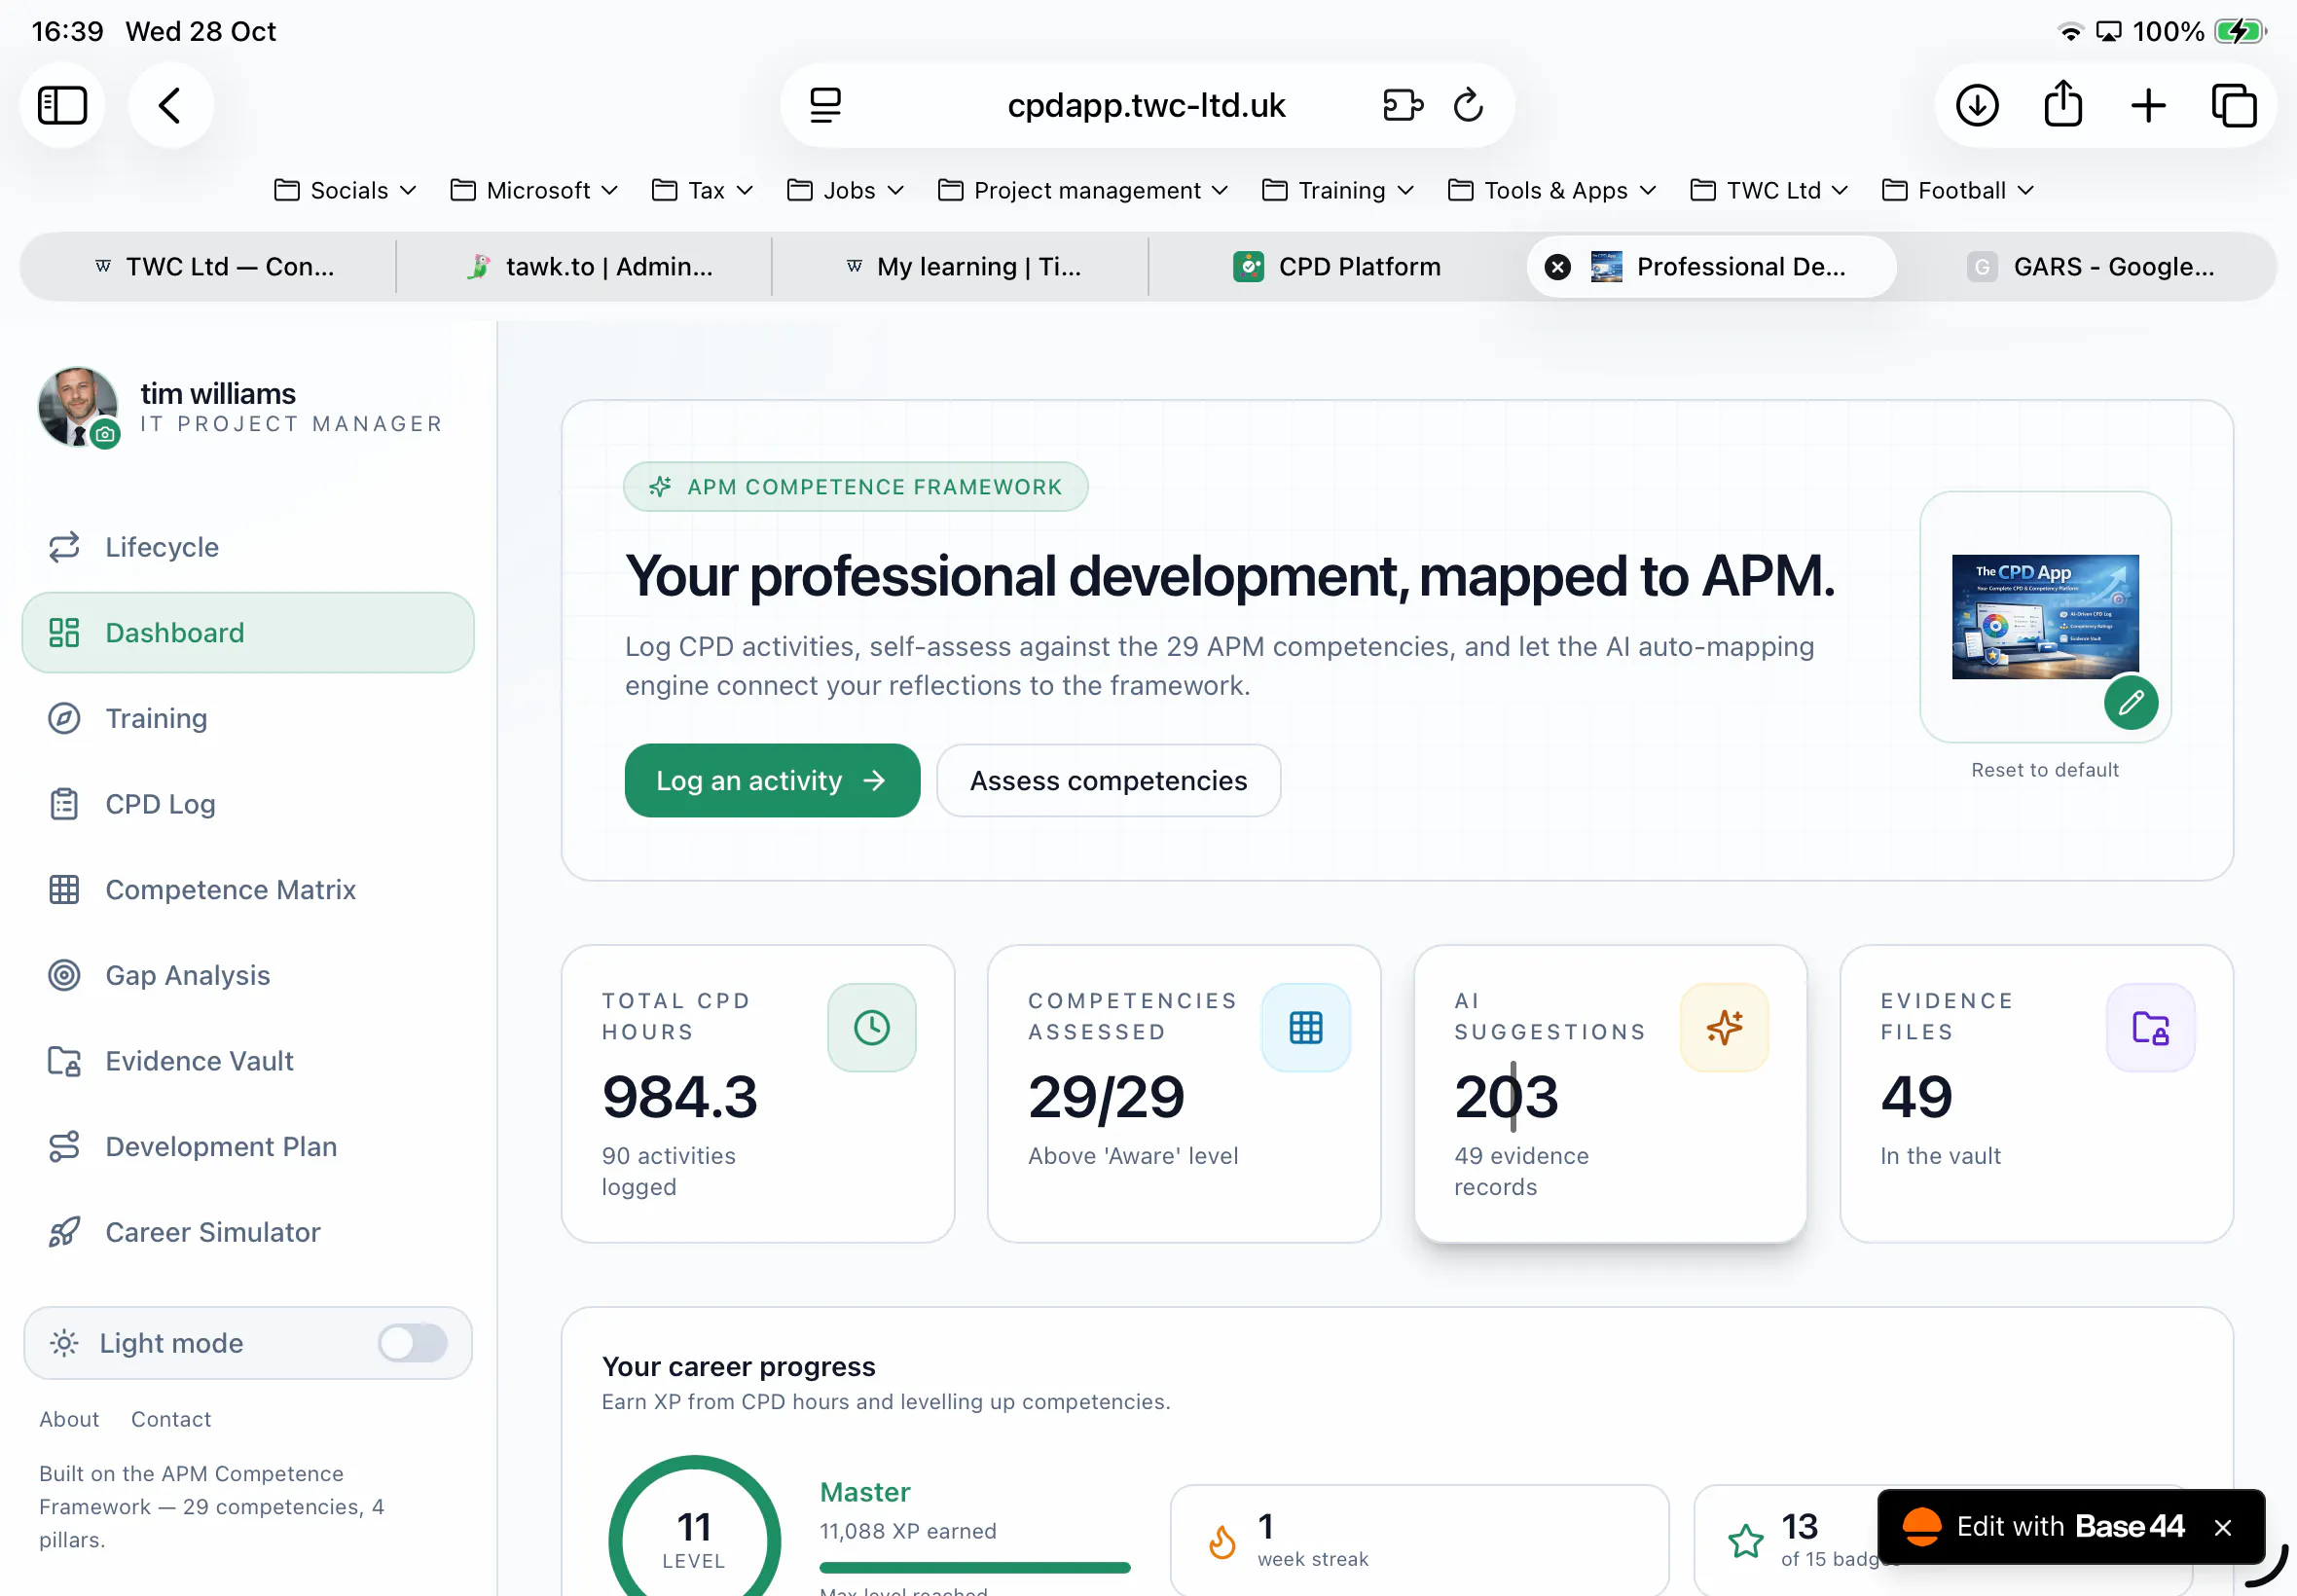Click the Master XP progress bar

point(974,1567)
